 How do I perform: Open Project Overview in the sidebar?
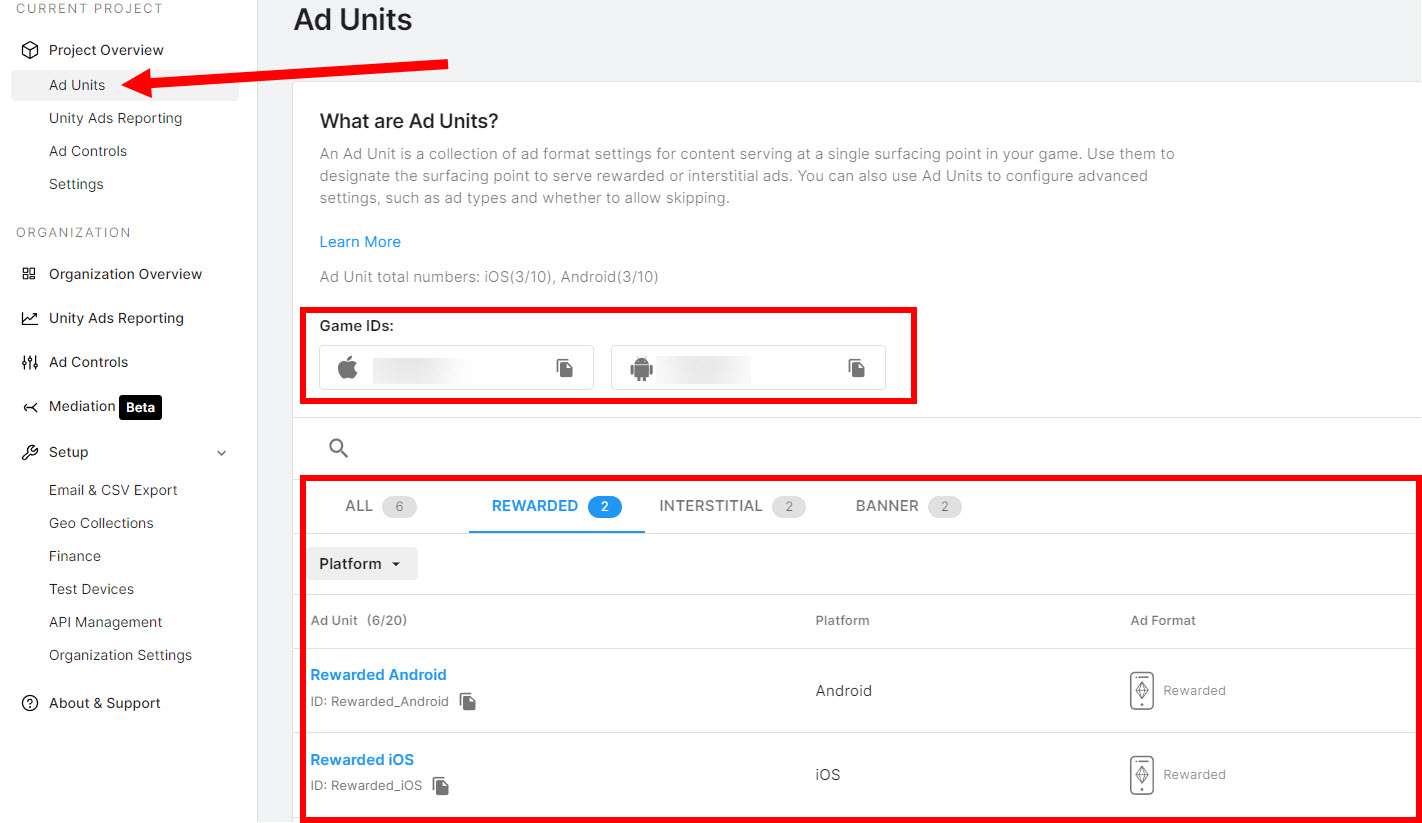(x=106, y=50)
